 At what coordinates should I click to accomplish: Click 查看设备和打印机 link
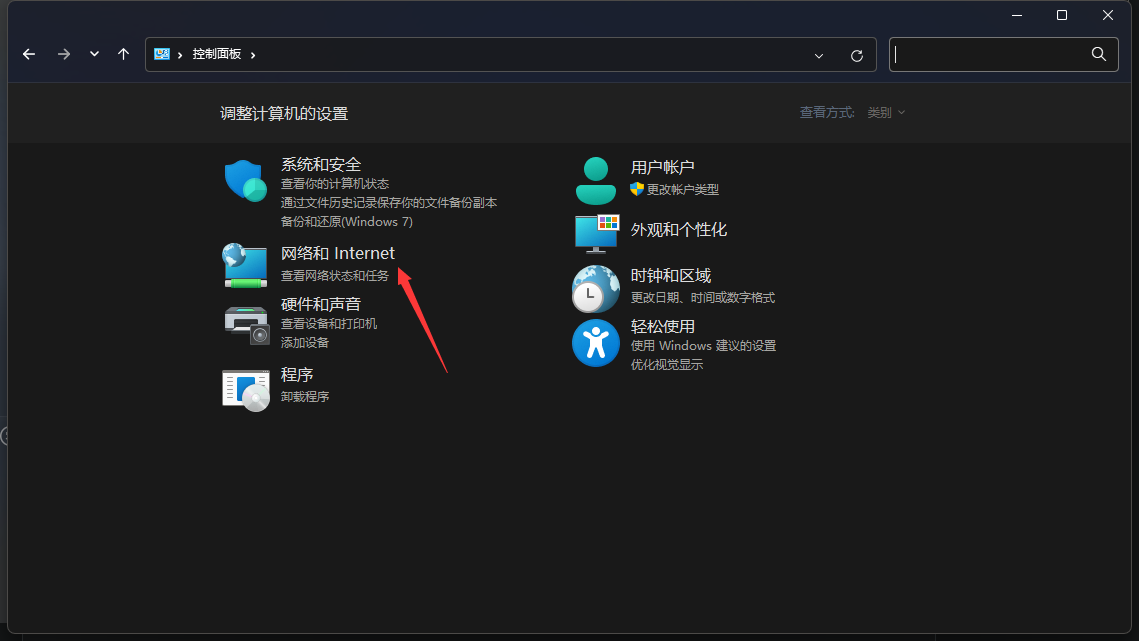(x=329, y=323)
